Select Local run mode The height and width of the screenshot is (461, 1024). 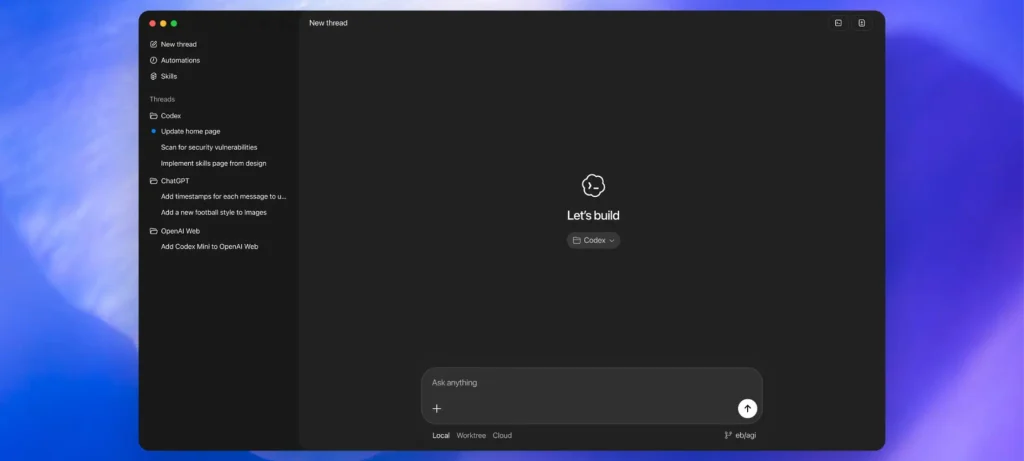(441, 436)
